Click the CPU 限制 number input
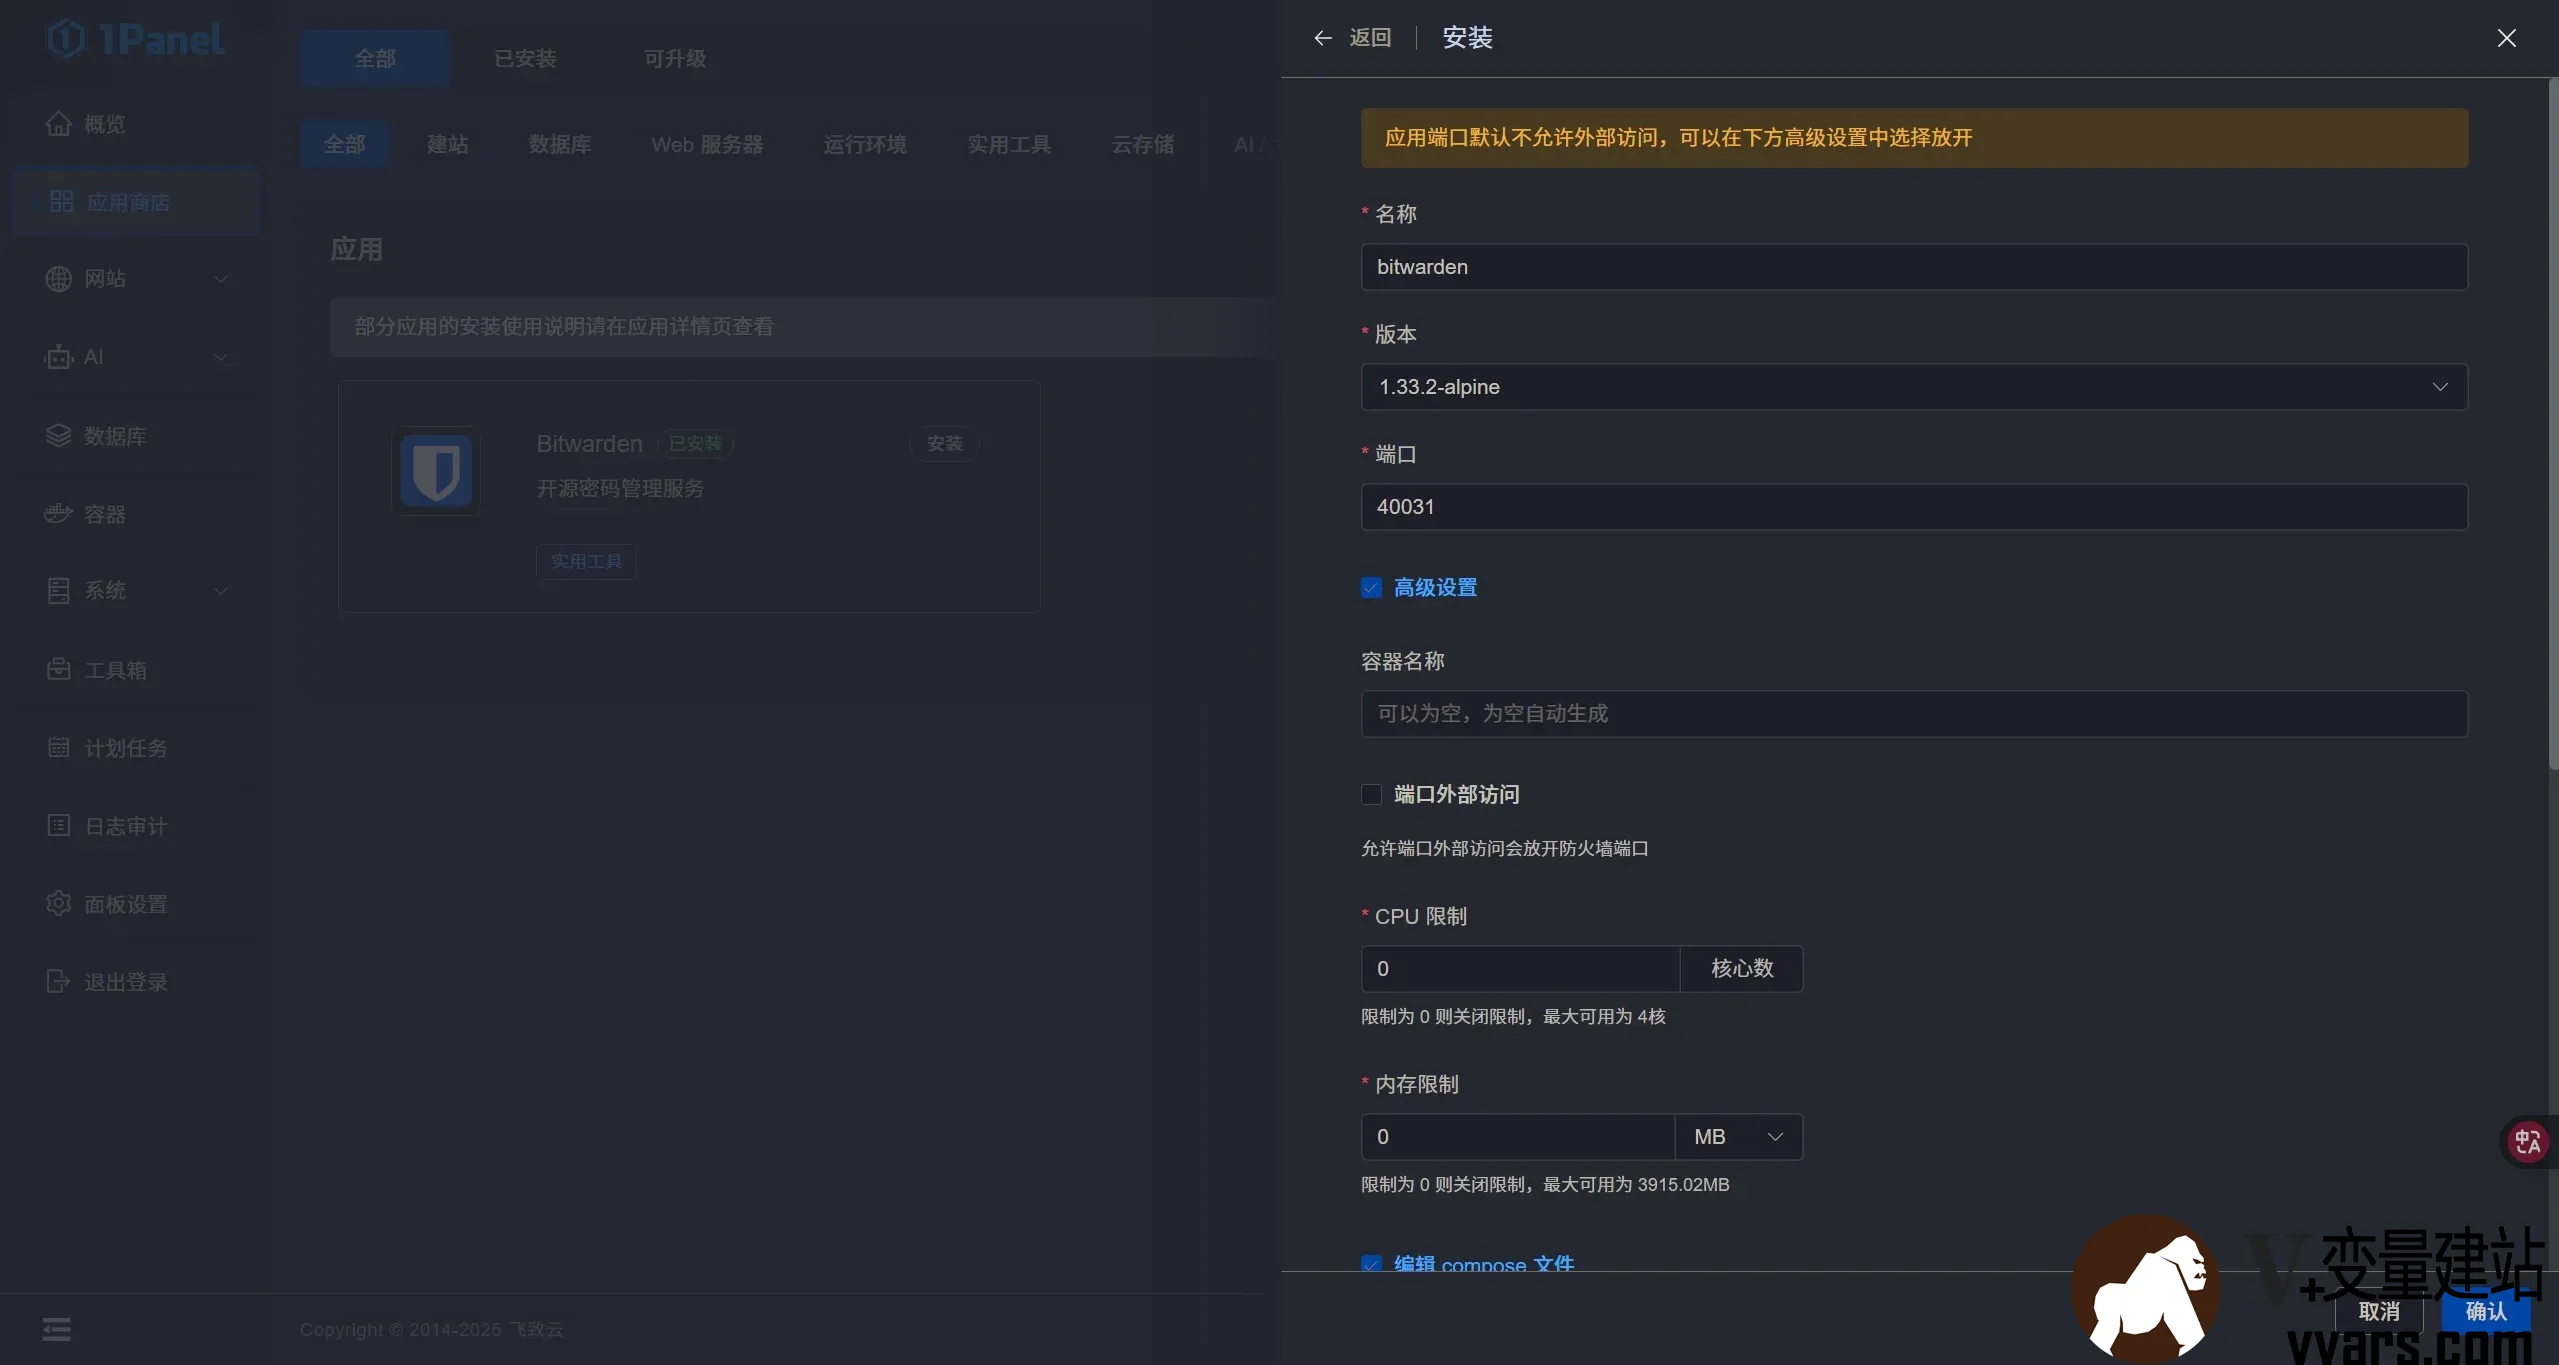The image size is (2559, 1365). click(1520, 969)
